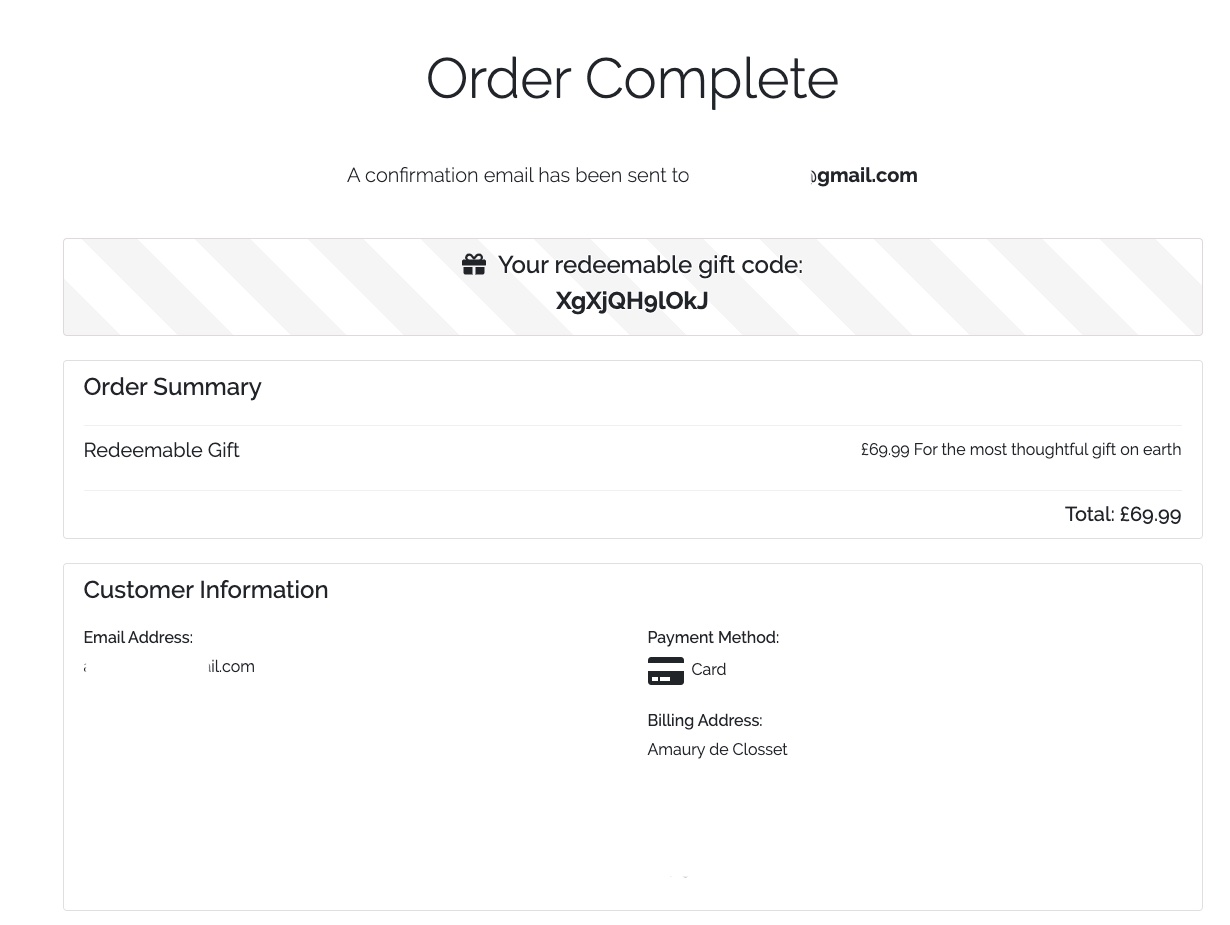
Task: Click the Email Address label
Action: coord(138,638)
